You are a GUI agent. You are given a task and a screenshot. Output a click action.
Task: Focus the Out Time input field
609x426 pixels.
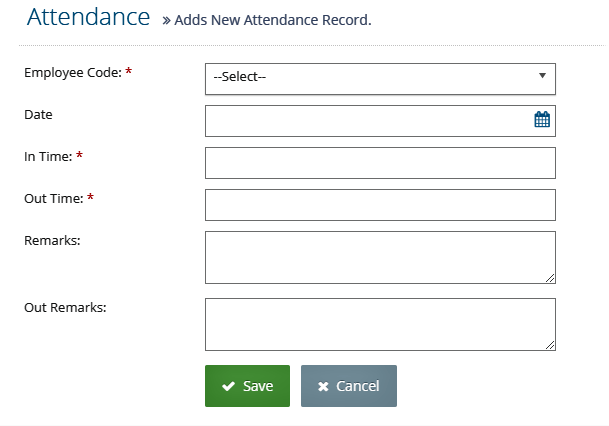click(x=380, y=205)
